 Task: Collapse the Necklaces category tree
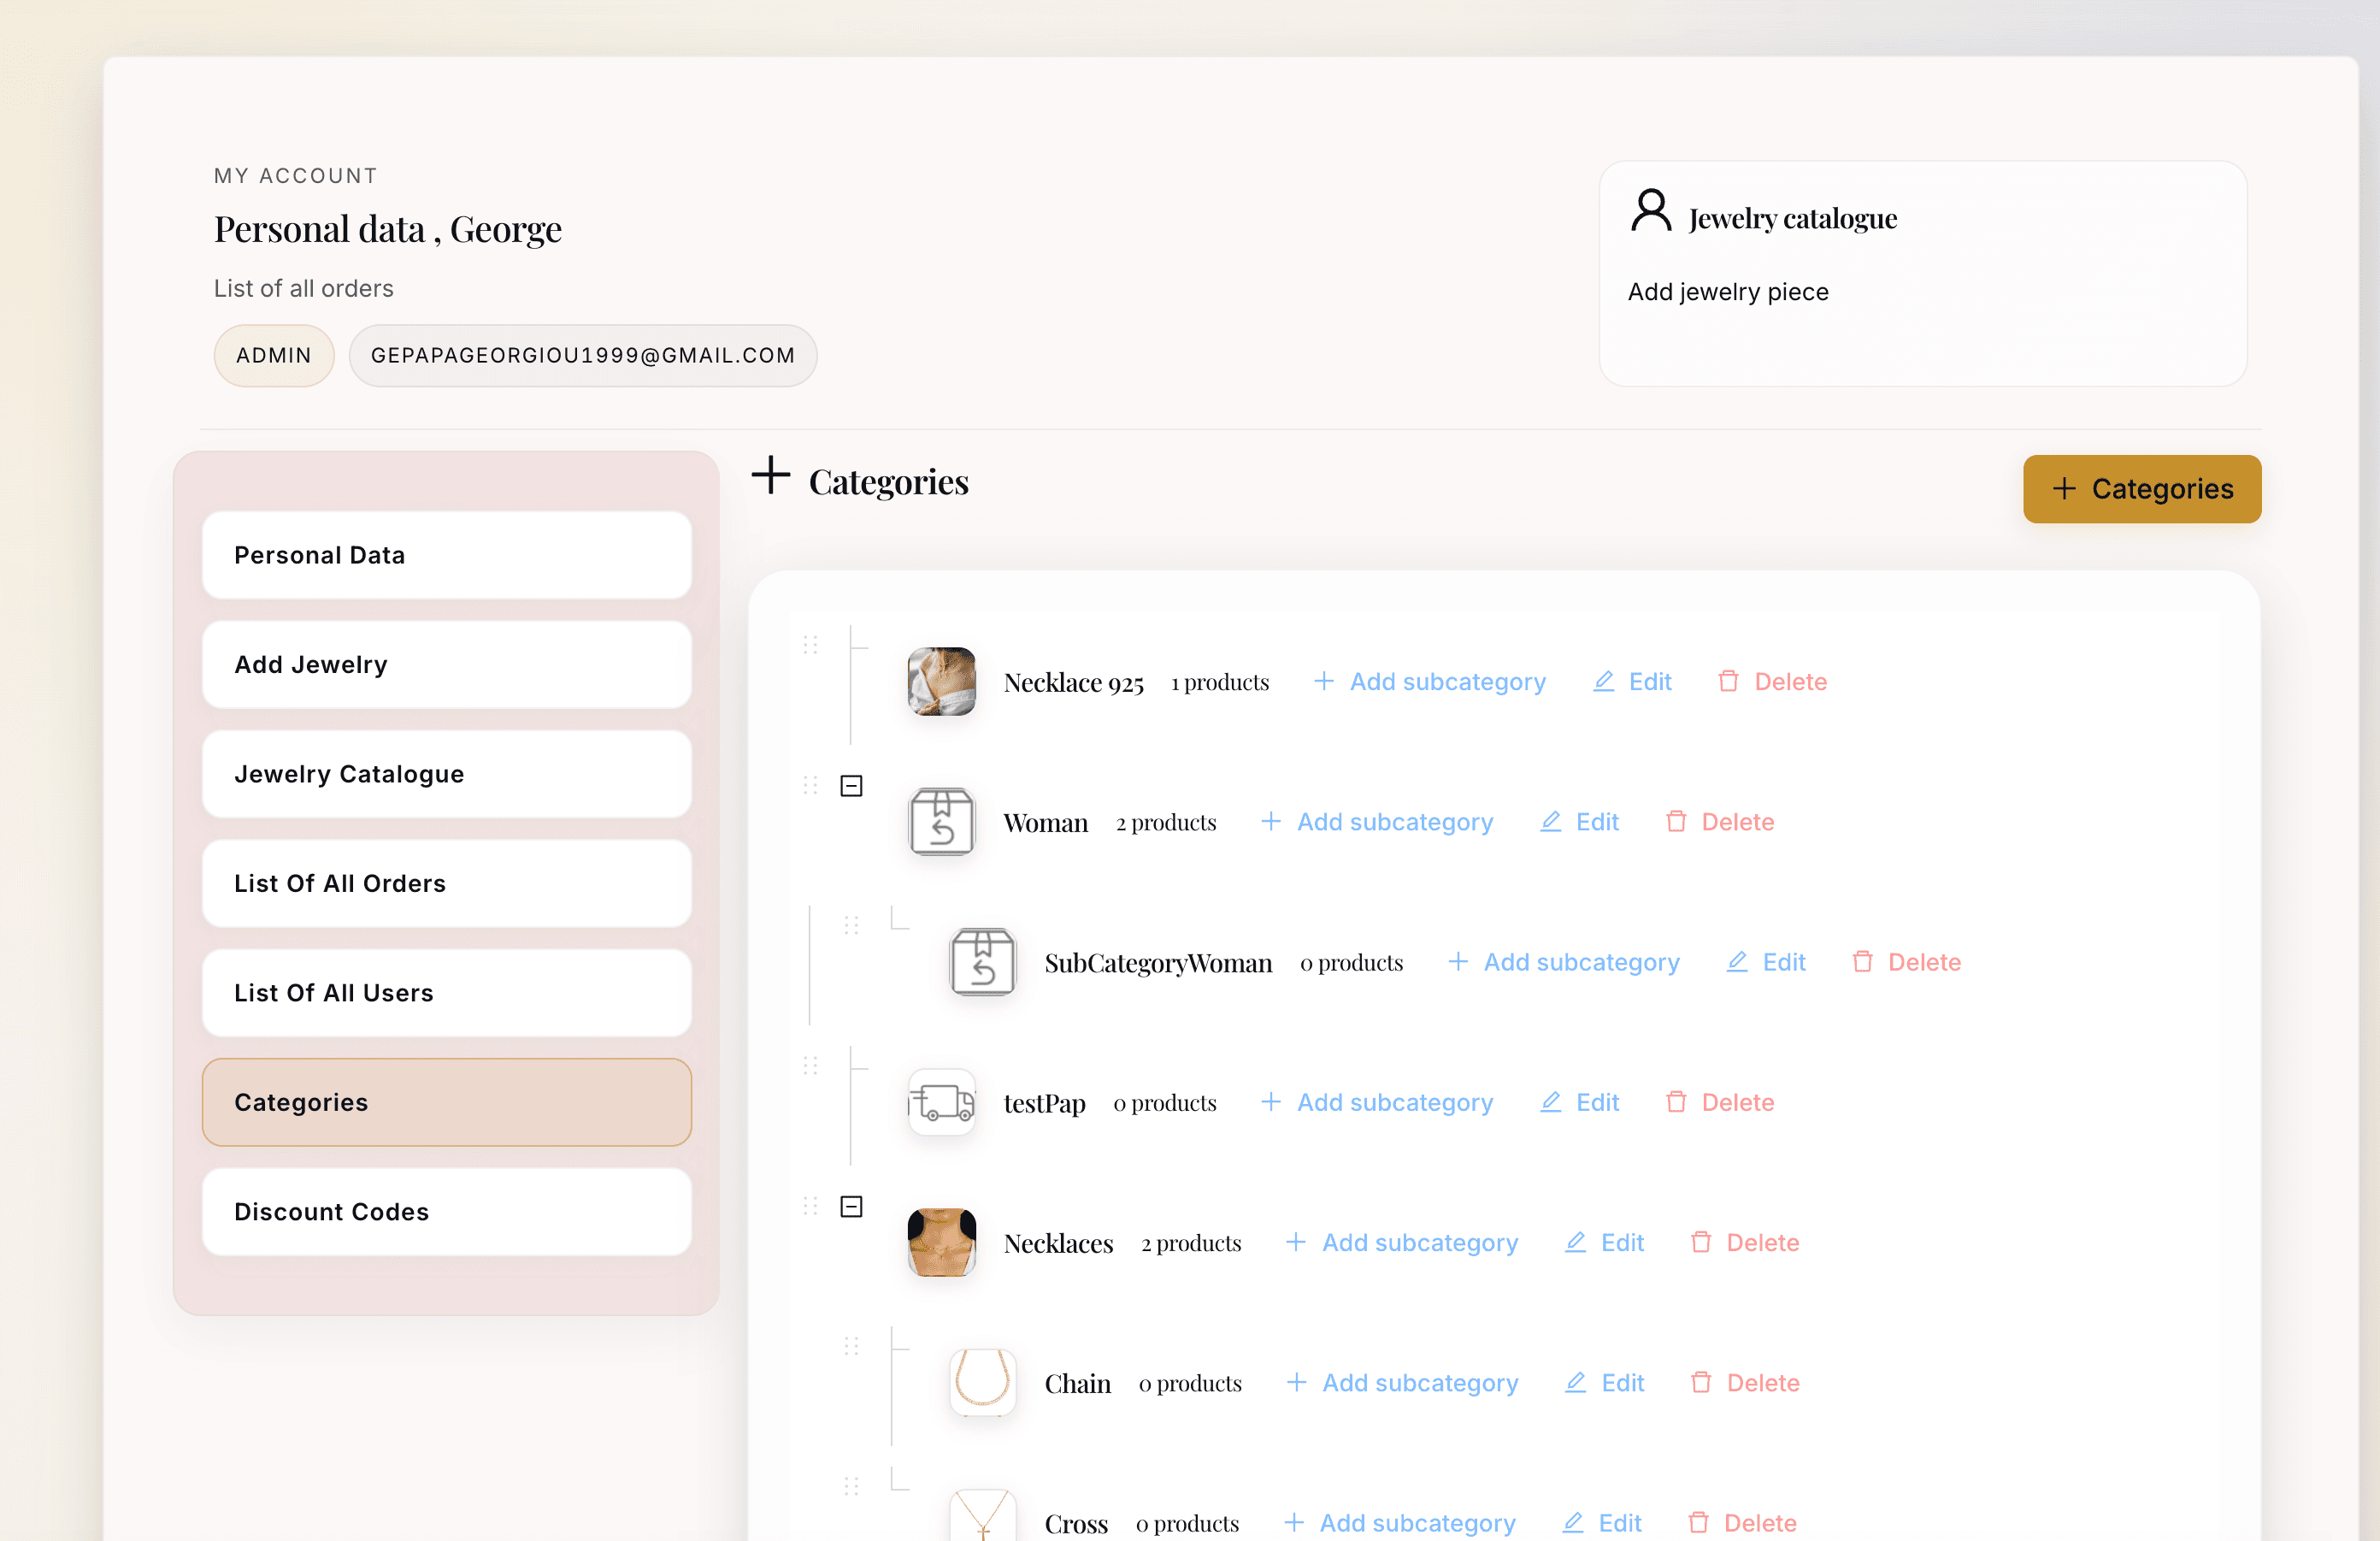[x=851, y=1207]
